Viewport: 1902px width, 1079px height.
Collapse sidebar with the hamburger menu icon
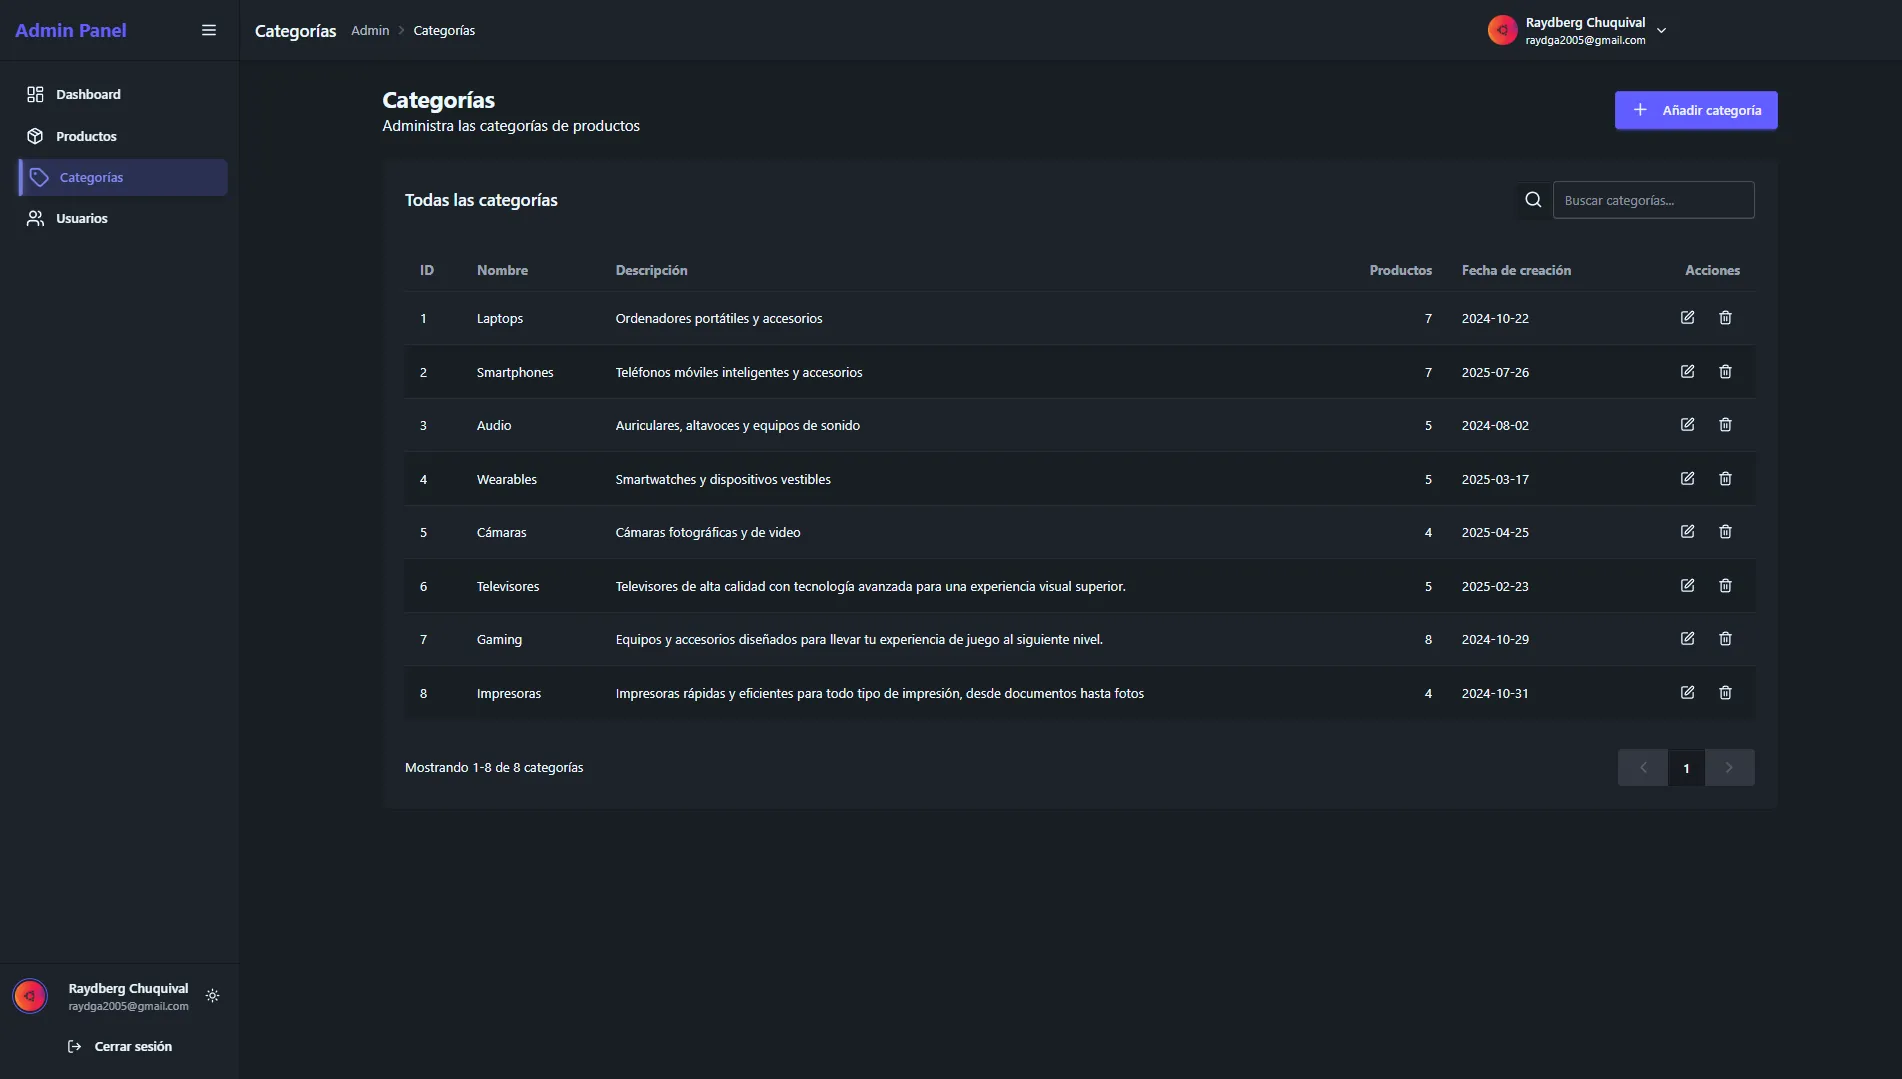209,30
